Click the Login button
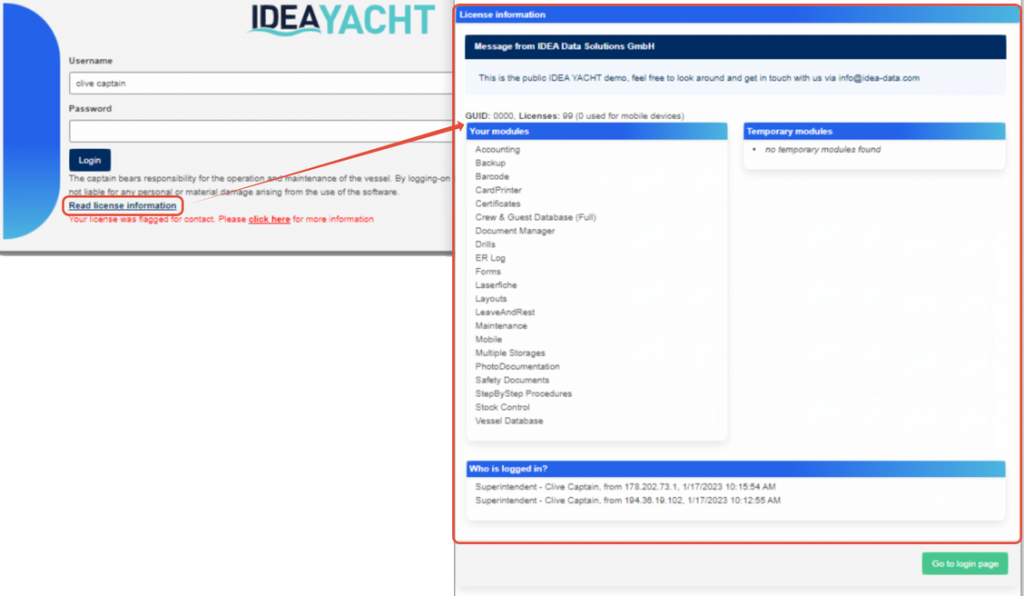 pos(89,160)
